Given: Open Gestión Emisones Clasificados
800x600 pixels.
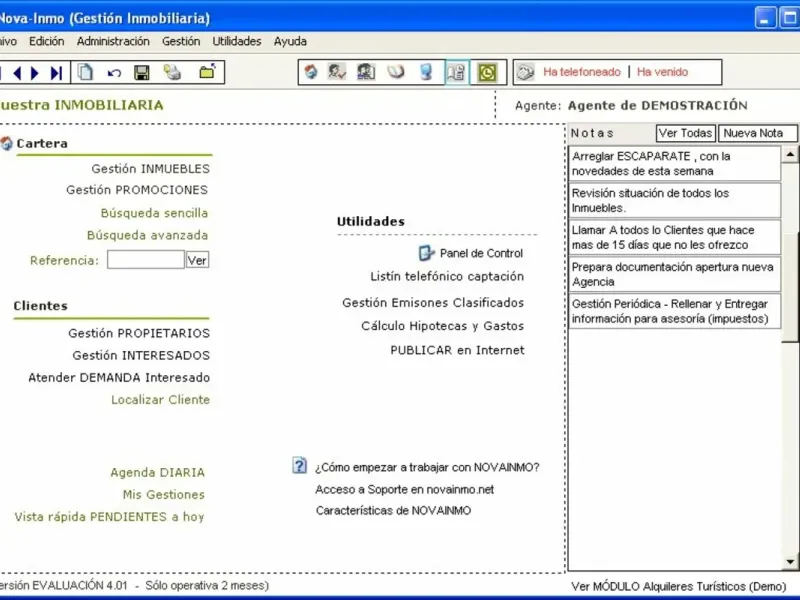Looking at the screenshot, I should (x=433, y=303).
